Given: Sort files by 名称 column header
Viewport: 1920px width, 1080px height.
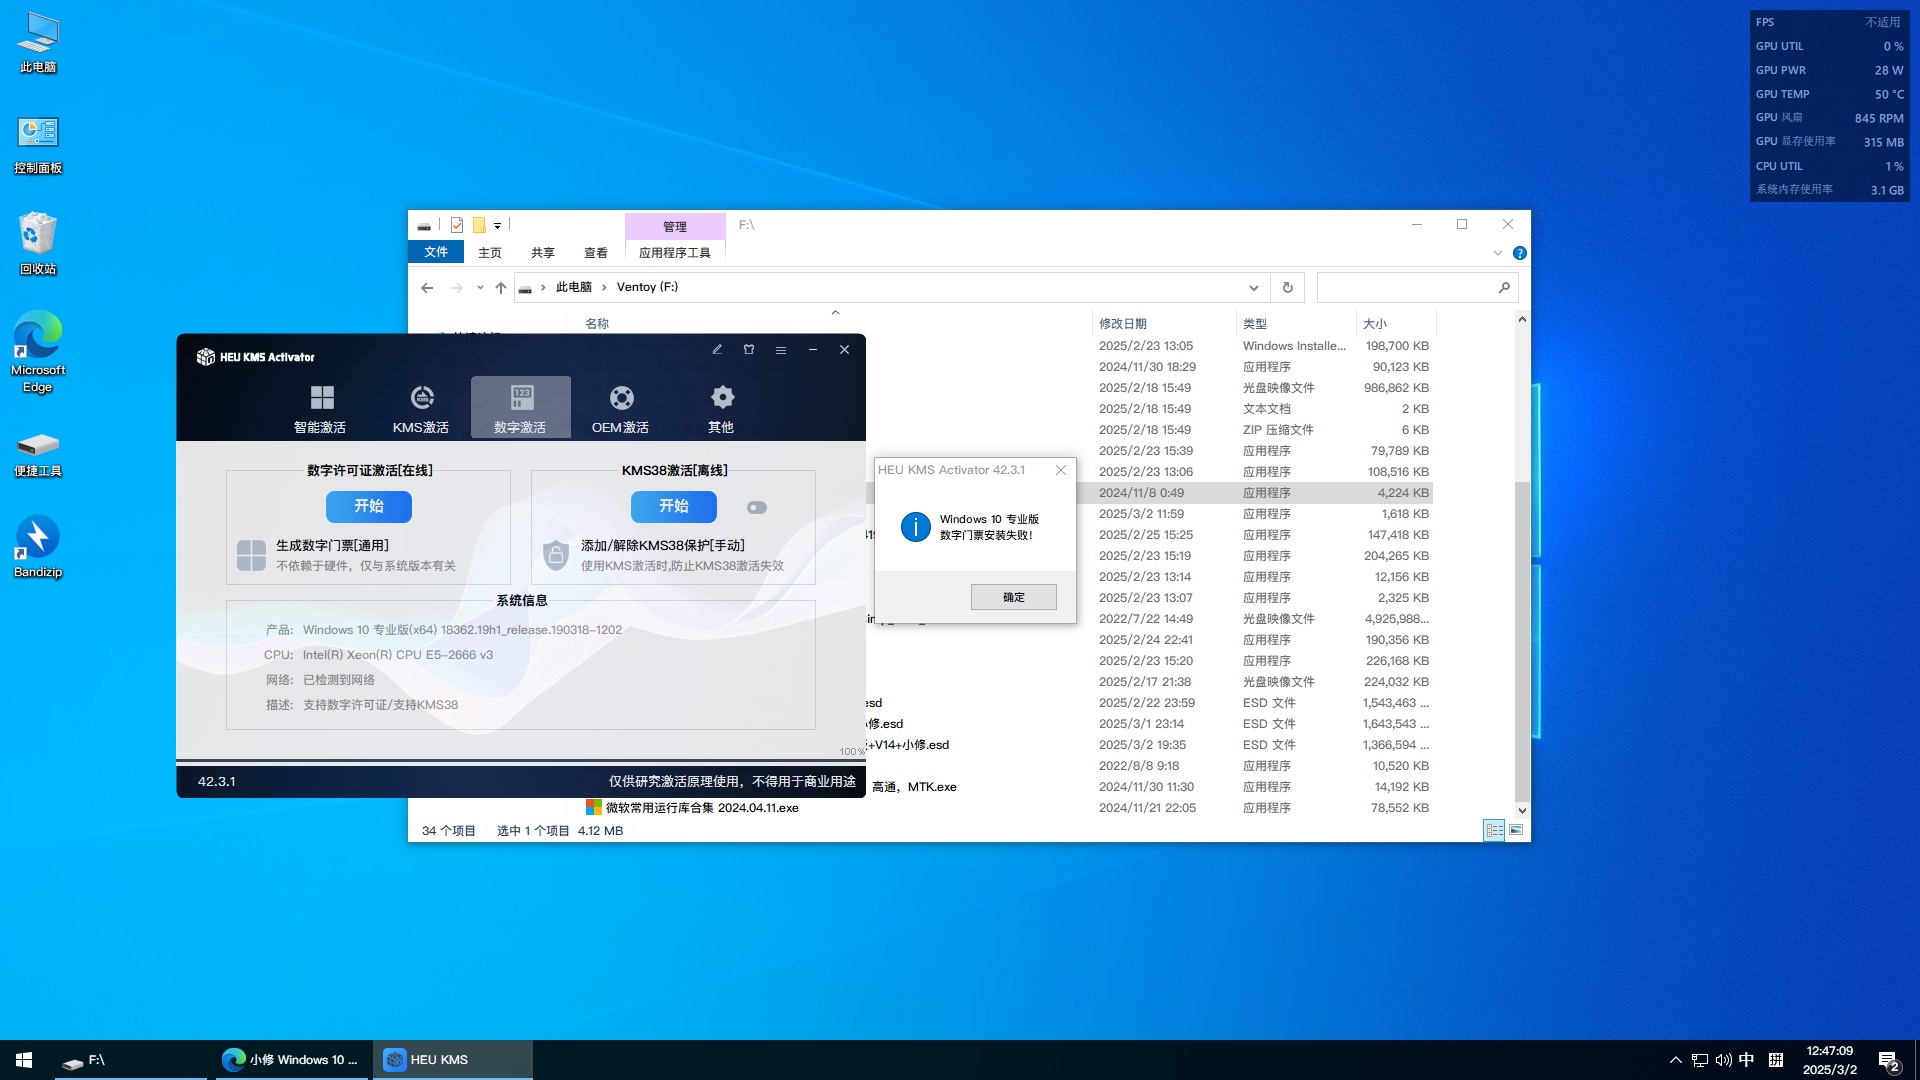Looking at the screenshot, I should pyautogui.click(x=597, y=324).
